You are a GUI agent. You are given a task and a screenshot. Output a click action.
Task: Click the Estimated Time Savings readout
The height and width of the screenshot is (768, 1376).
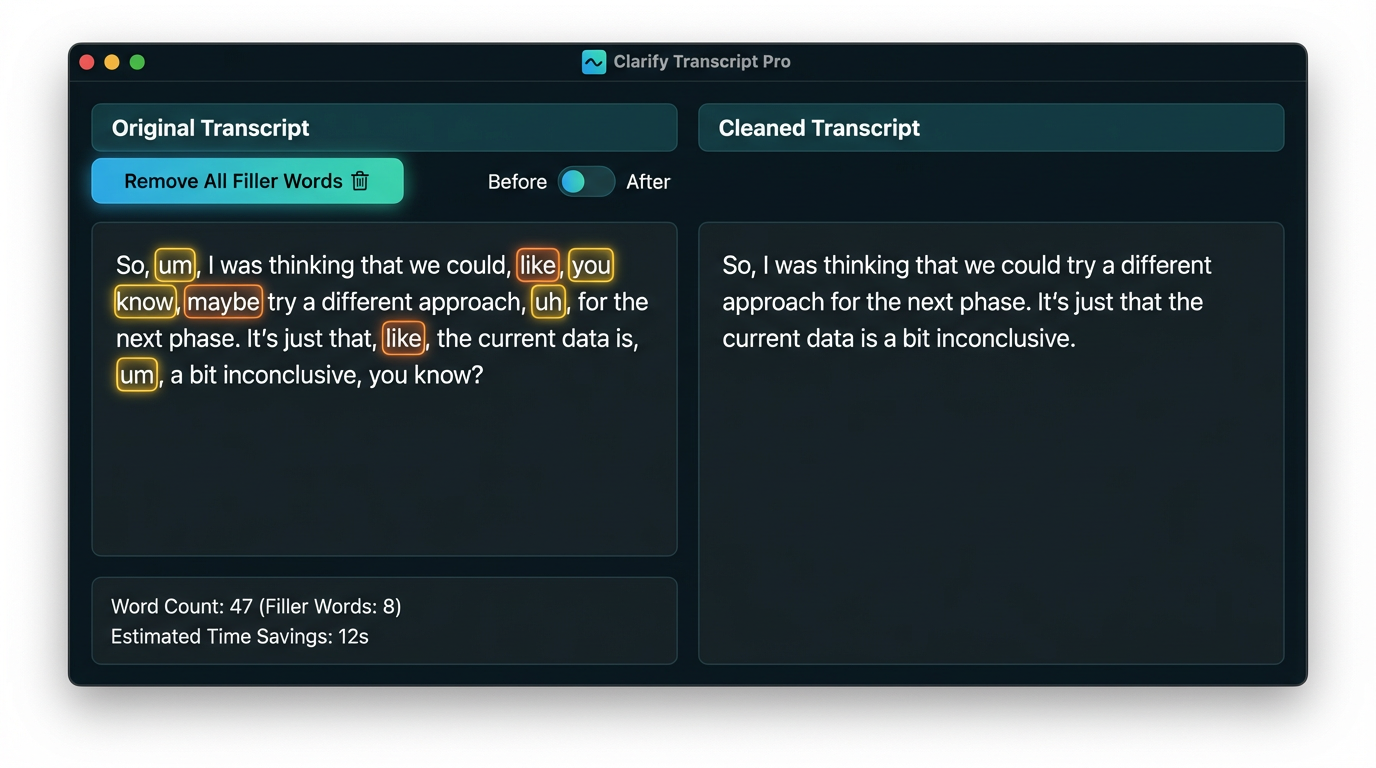(240, 637)
